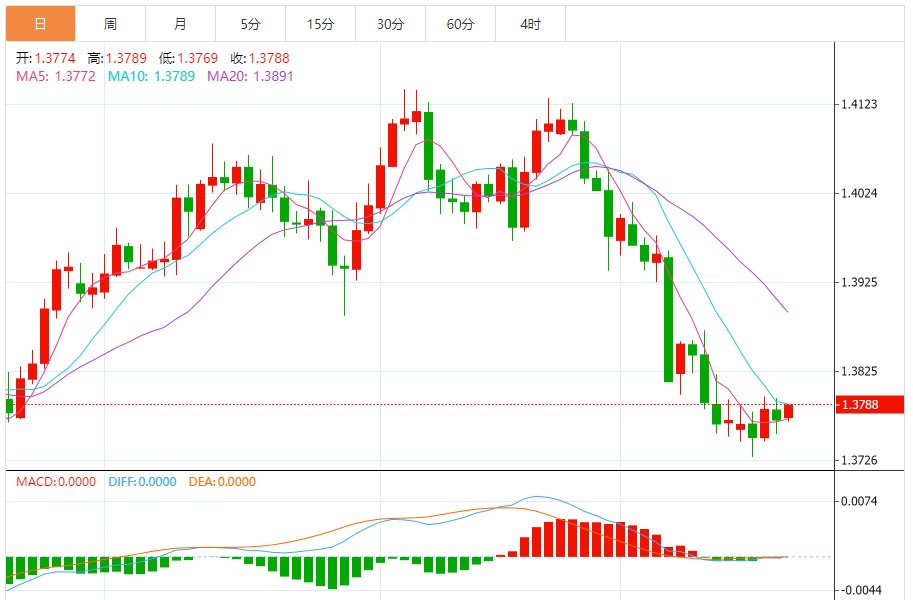
Task: Click the 0.0074 MACD axis label
Action: click(x=860, y=501)
